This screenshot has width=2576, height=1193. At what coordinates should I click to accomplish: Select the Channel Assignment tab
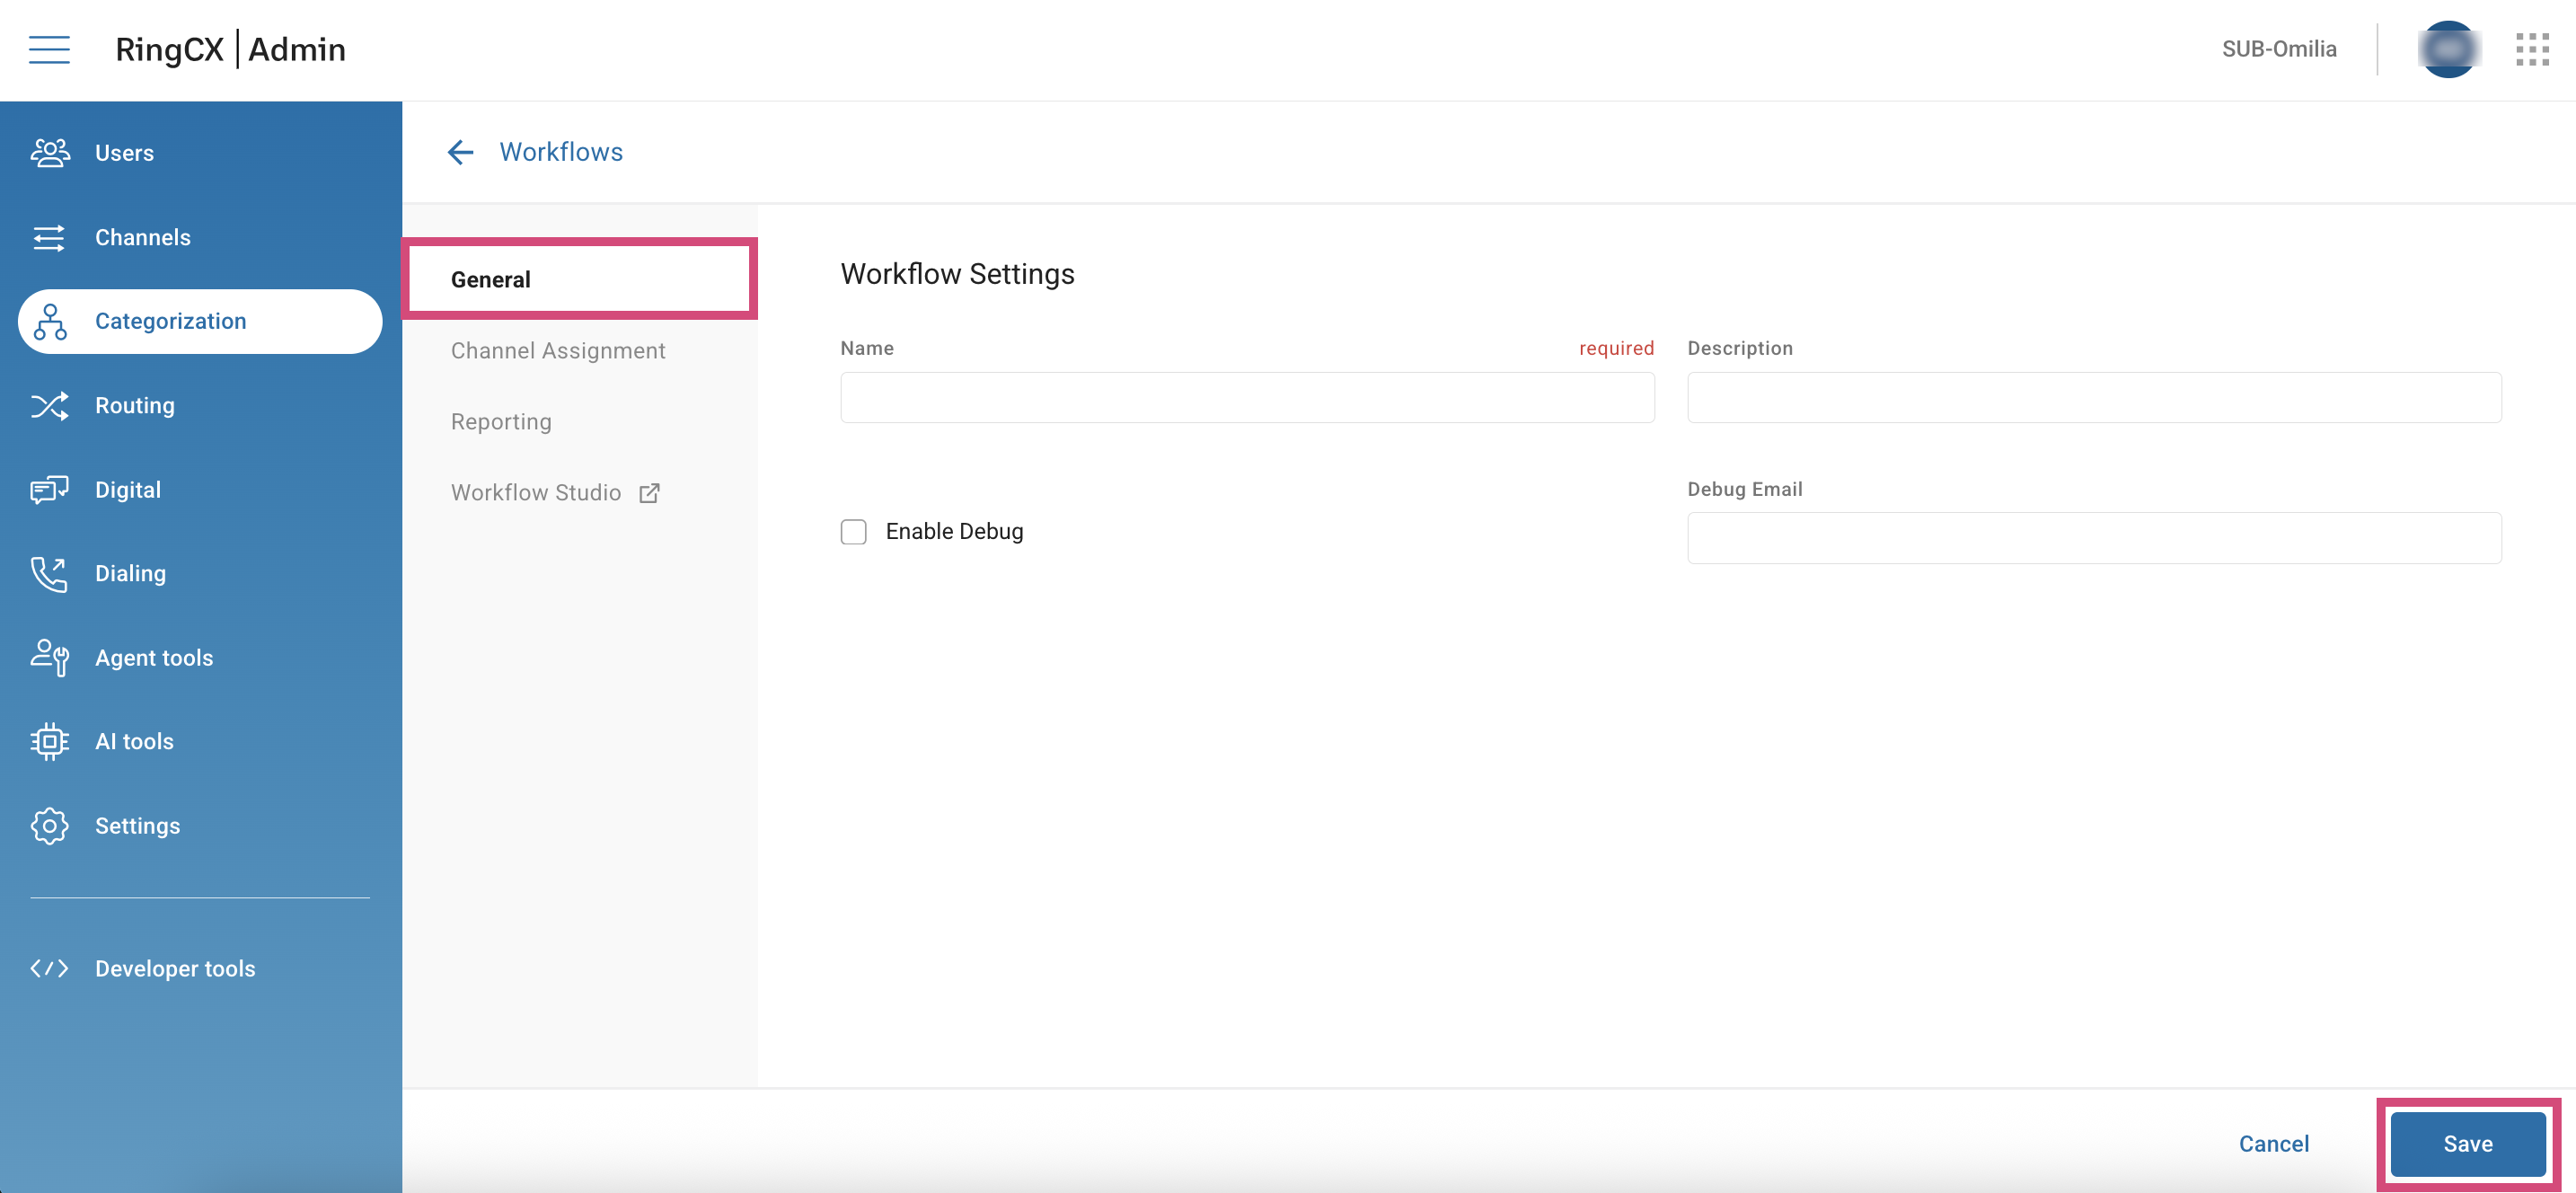558,351
